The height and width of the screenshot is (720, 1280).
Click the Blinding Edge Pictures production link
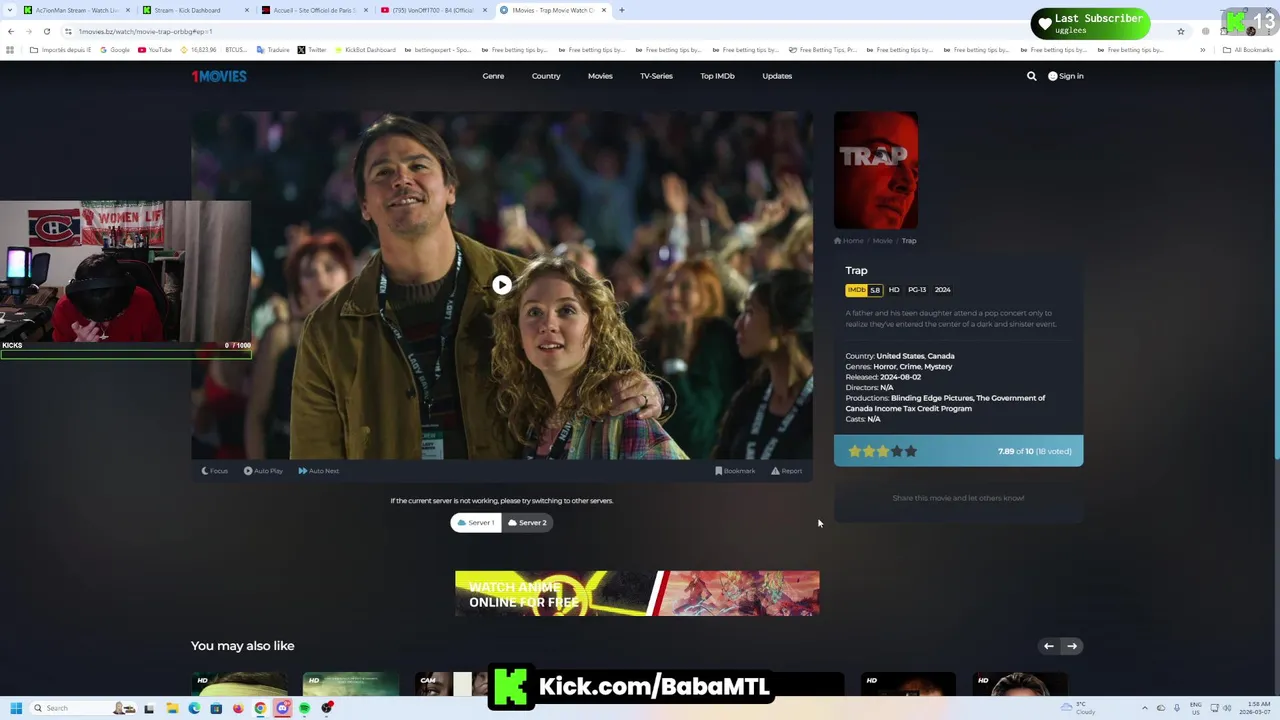pyautogui.click(x=932, y=398)
